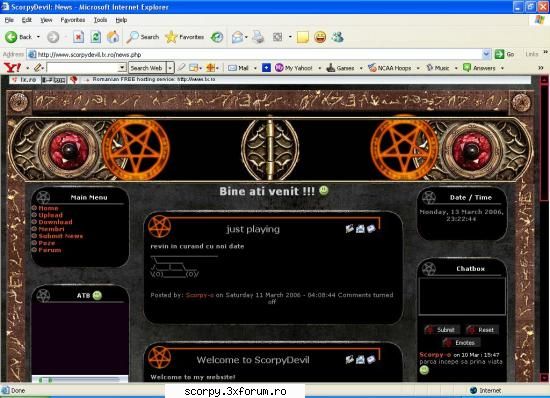Click the Yahoo Mail envelope button
This screenshot has width=550, height=398.
[x=238, y=68]
